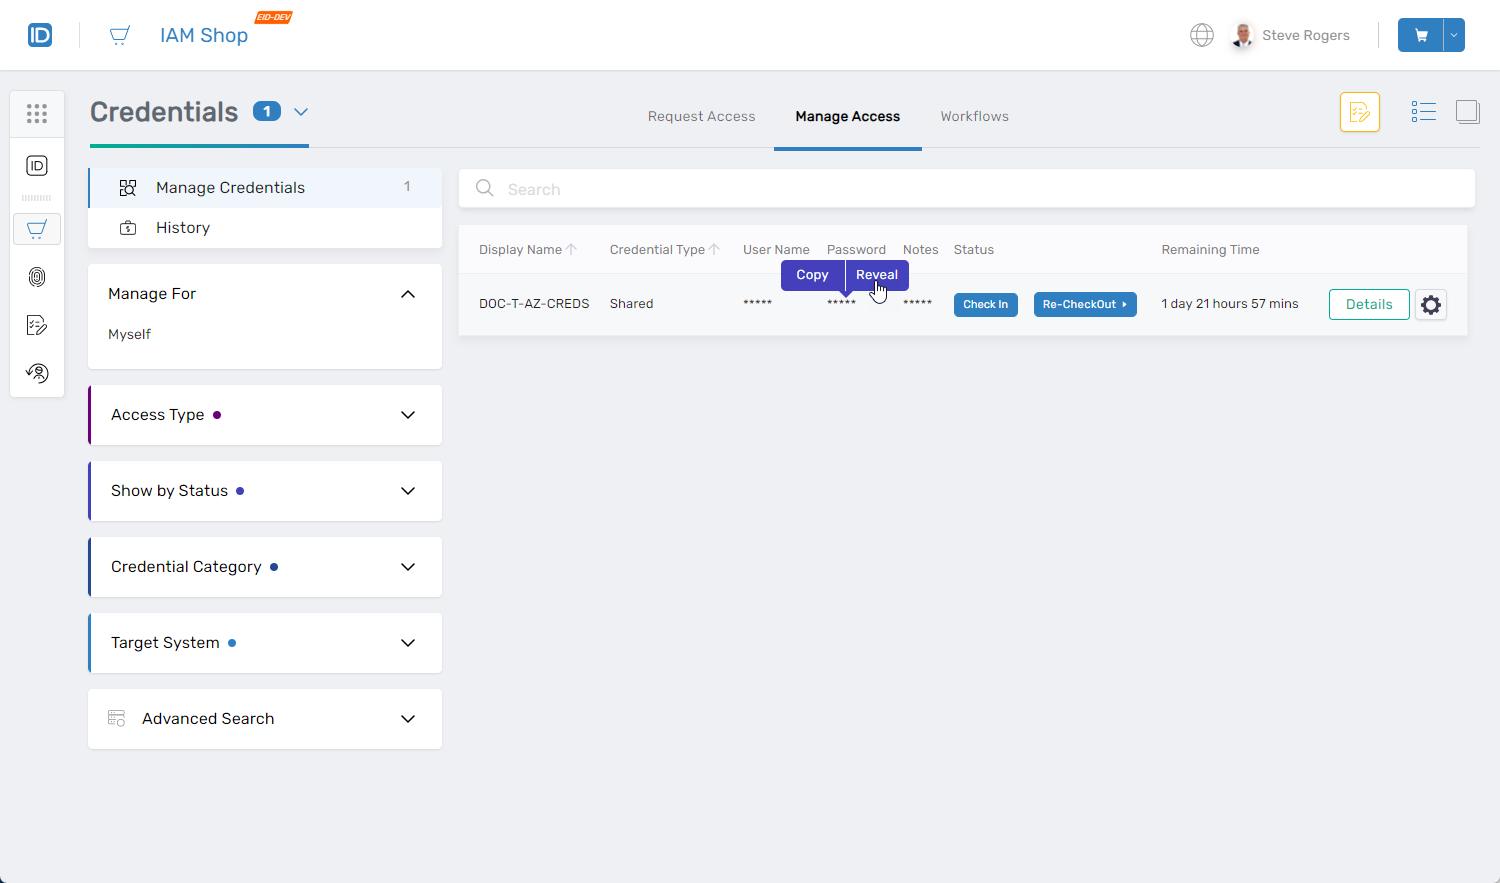Open settings gear for DOC-T-AZ-CREDS row
This screenshot has height=883, width=1500.
(1431, 305)
